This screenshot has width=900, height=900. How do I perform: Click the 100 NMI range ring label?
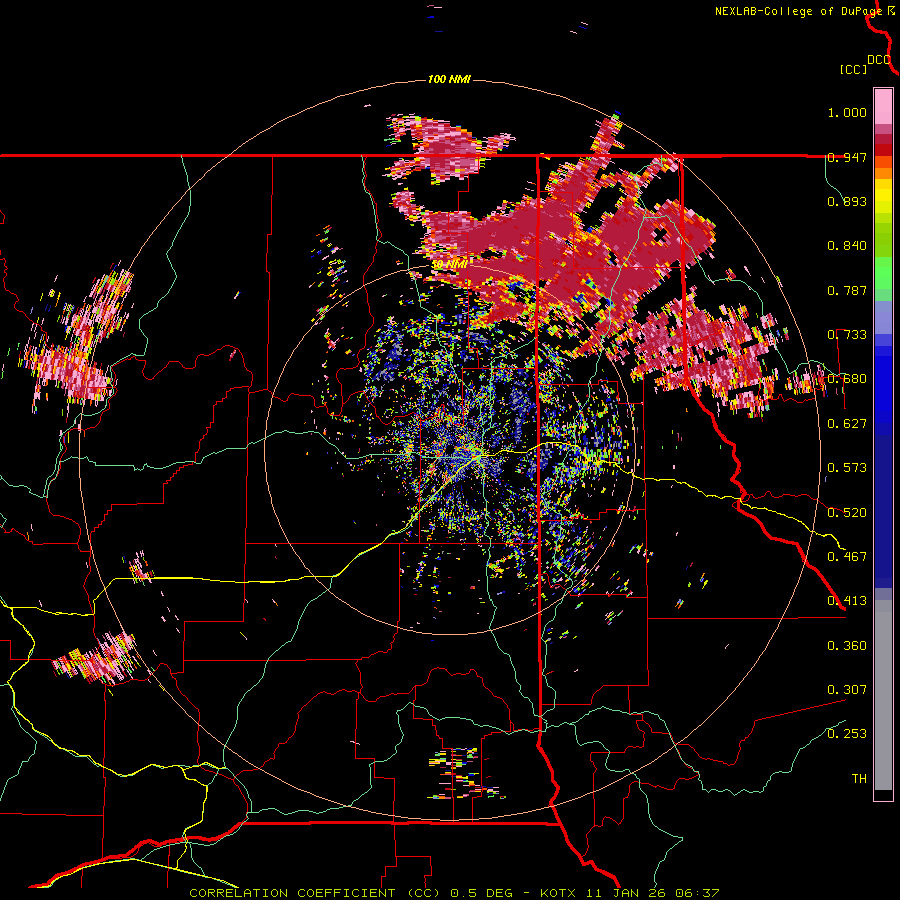pyautogui.click(x=449, y=79)
